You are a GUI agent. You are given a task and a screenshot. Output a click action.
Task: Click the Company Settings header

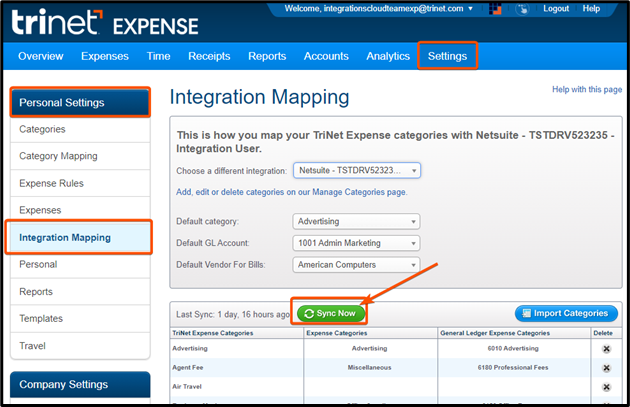(x=80, y=385)
